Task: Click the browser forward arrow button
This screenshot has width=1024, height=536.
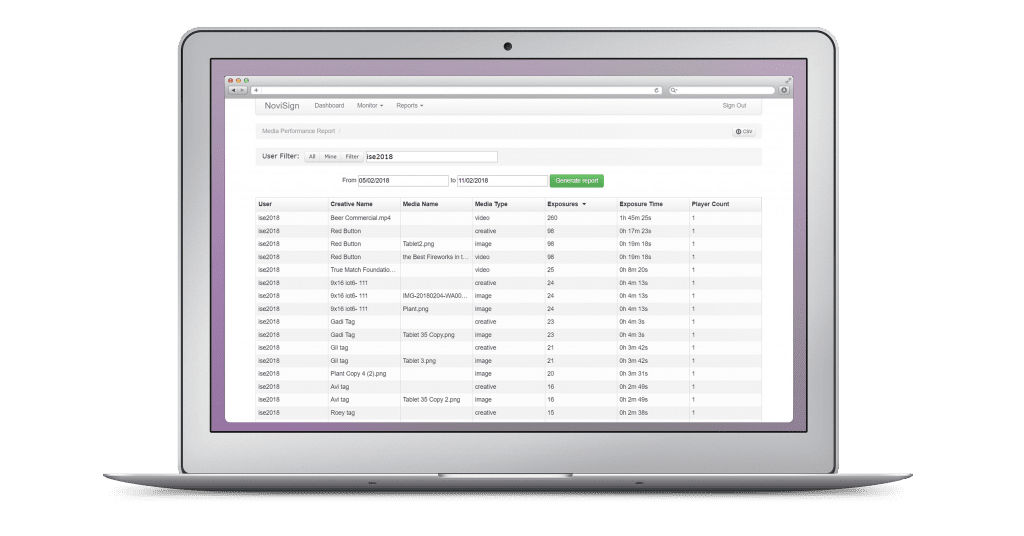Action: point(242,90)
